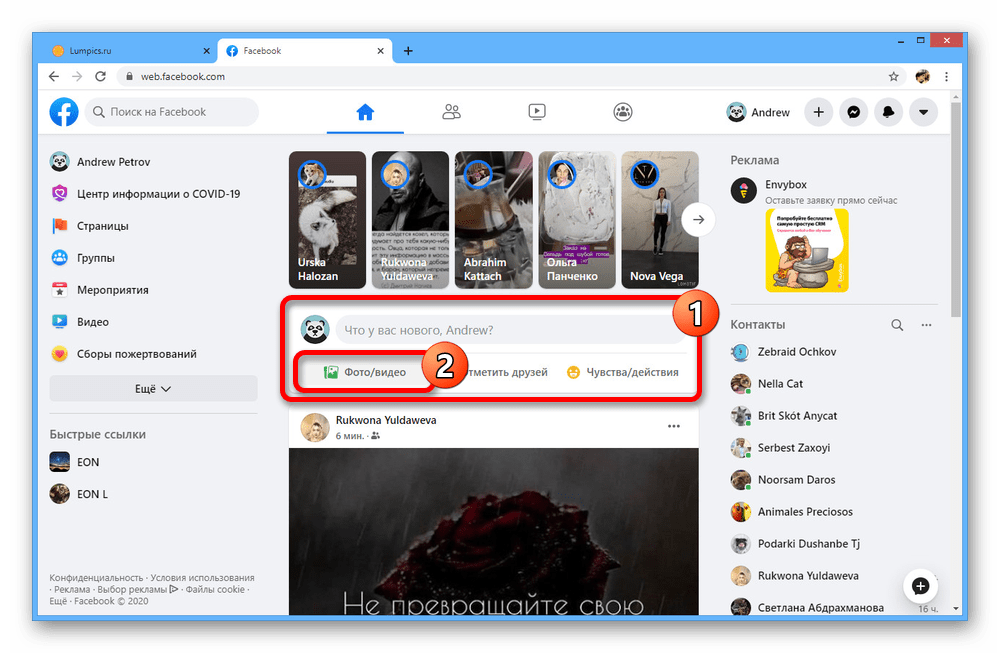1000x653 pixels.
Task: Click Фото/видео button
Action: 365,372
